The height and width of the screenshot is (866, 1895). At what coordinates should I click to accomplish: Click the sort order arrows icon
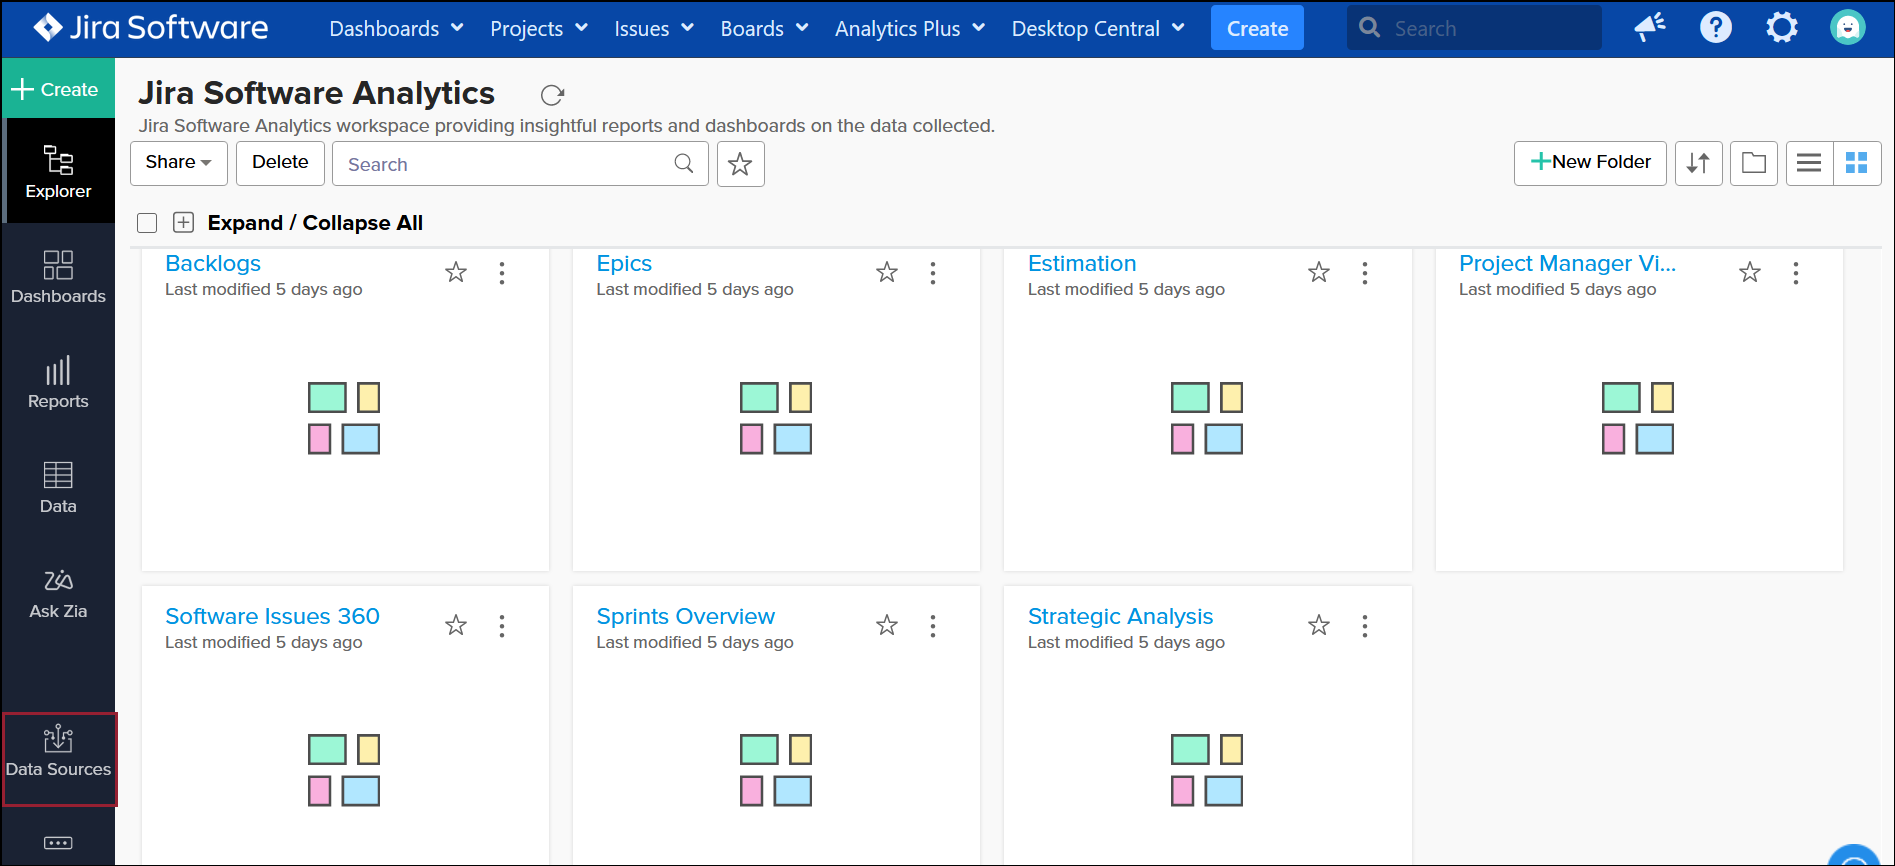(1698, 163)
